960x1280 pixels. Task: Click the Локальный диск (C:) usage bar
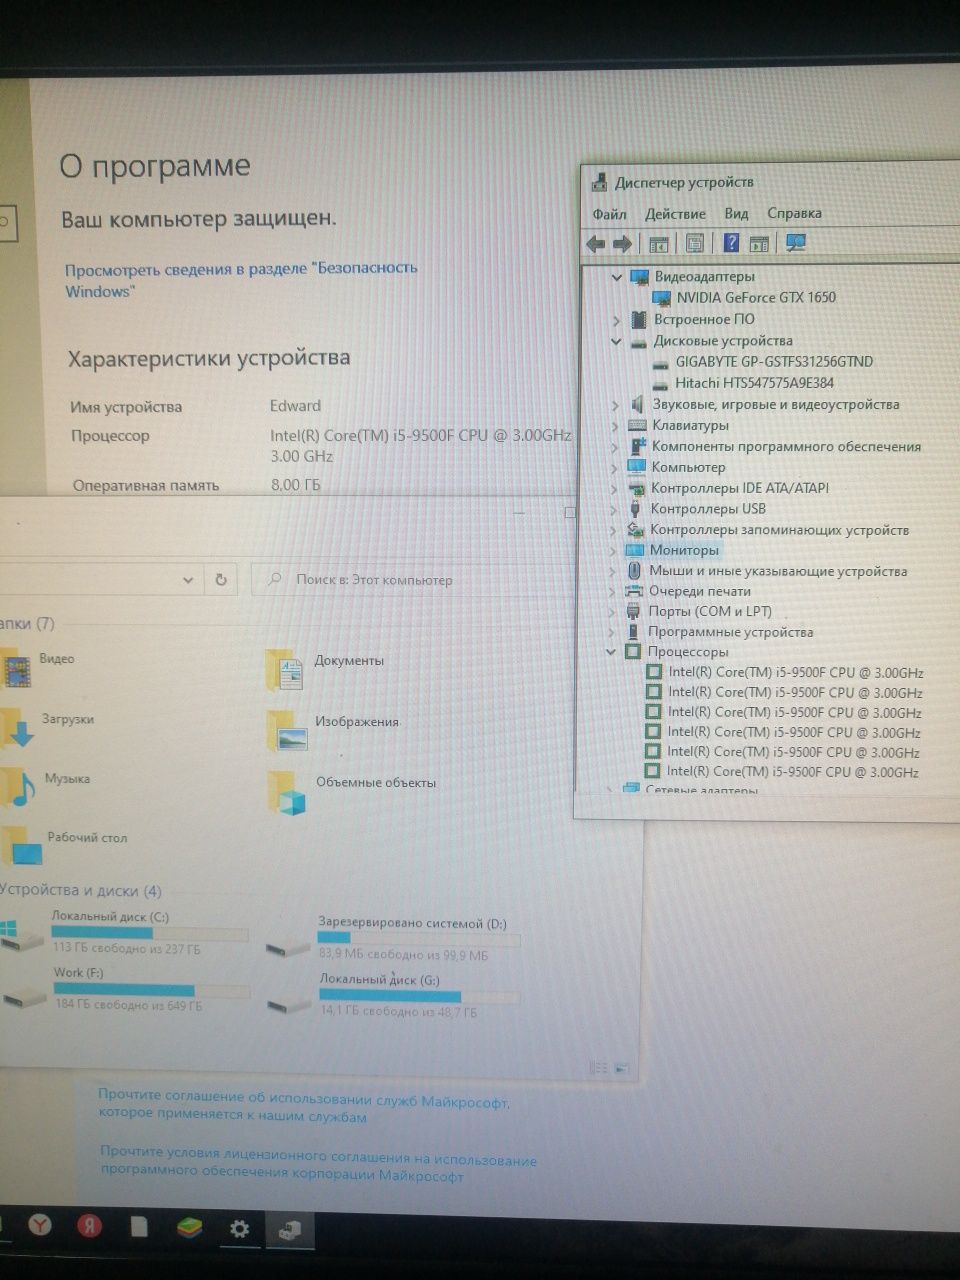pyautogui.click(x=149, y=933)
